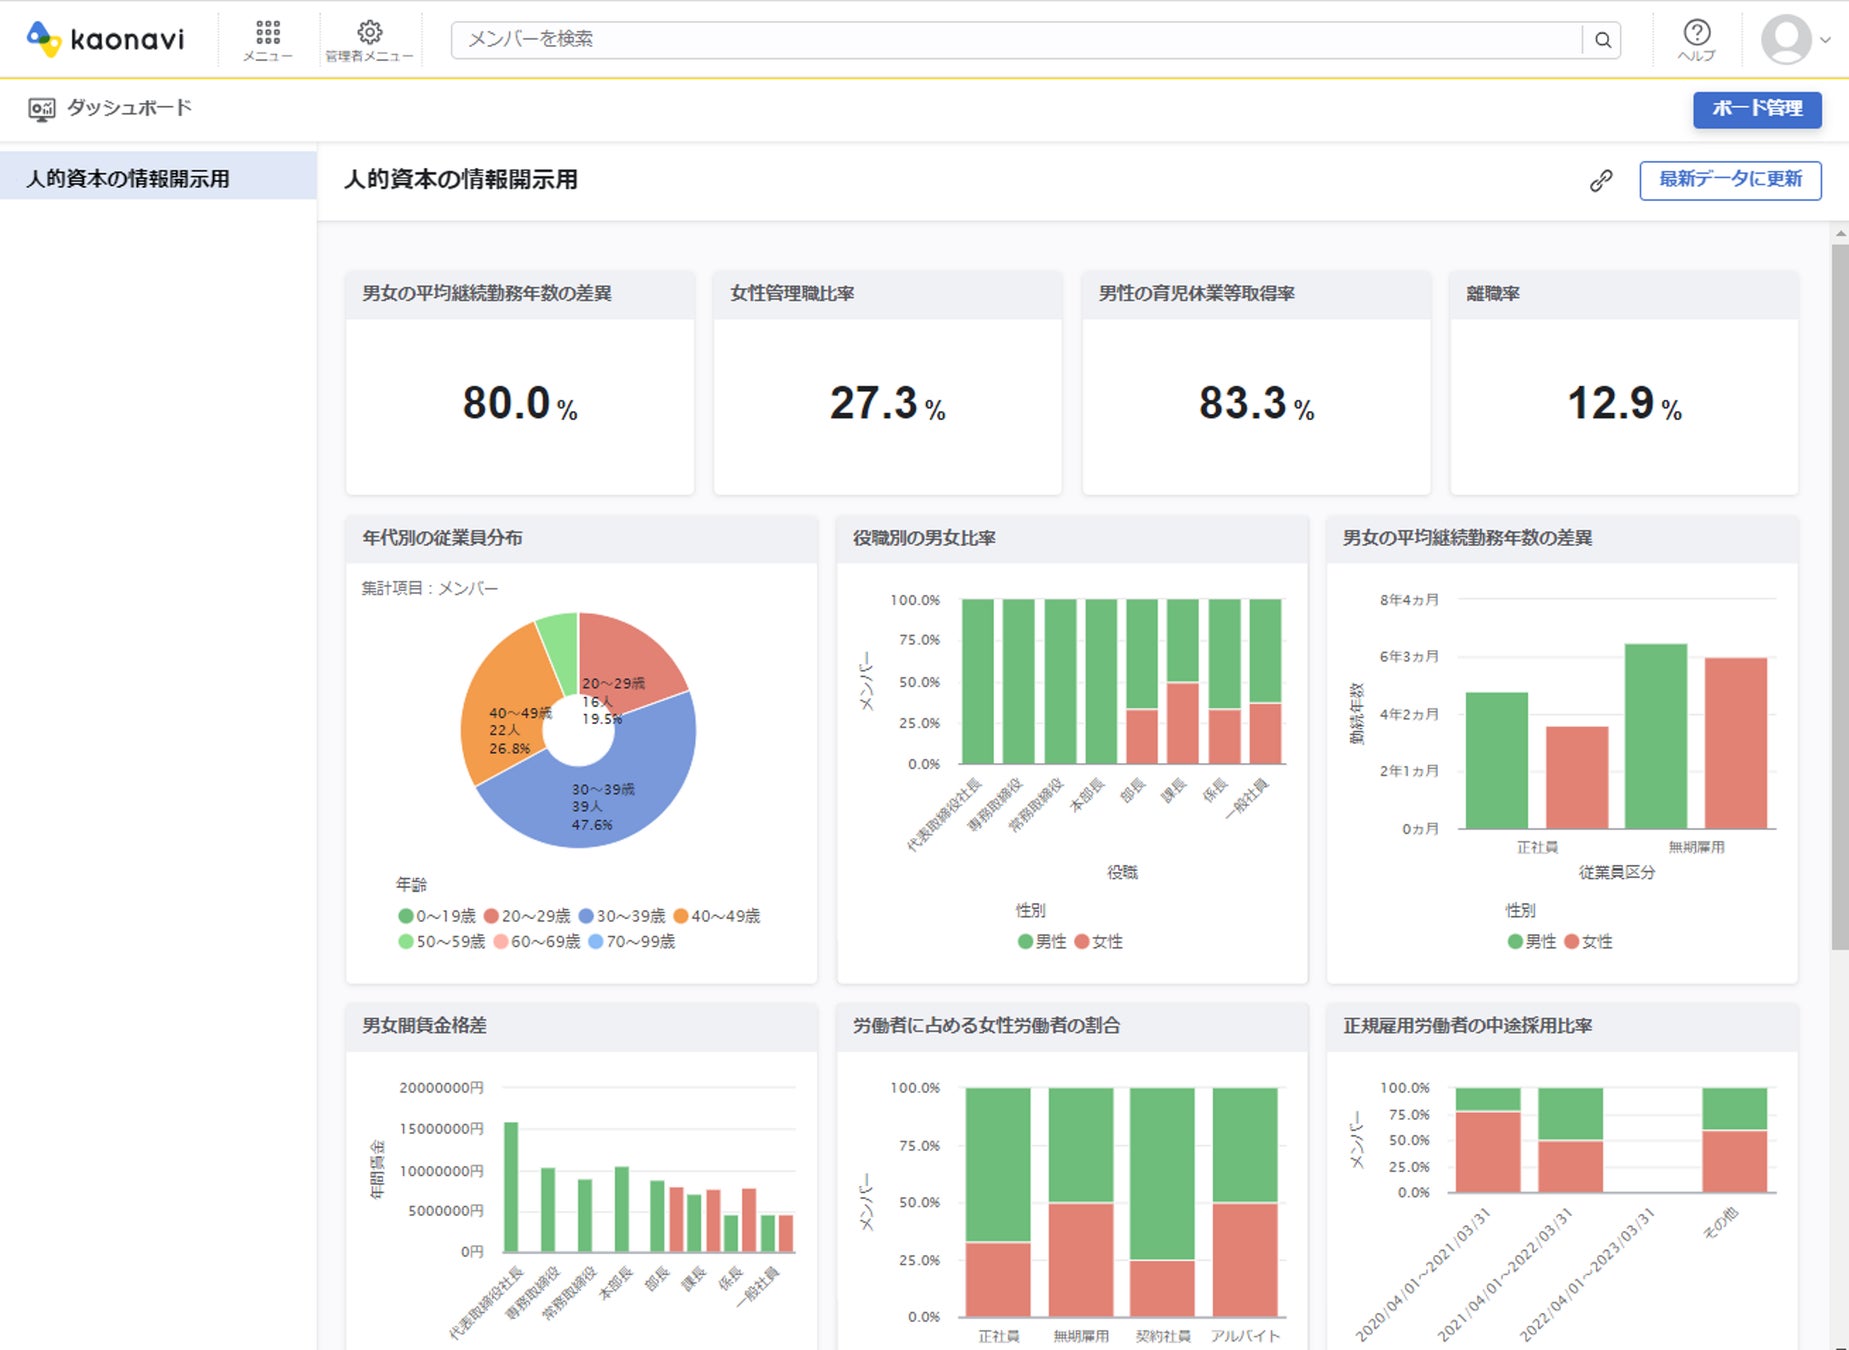Toggle 男性 legend in 役職別の男女比率 chart

pos(1041,941)
